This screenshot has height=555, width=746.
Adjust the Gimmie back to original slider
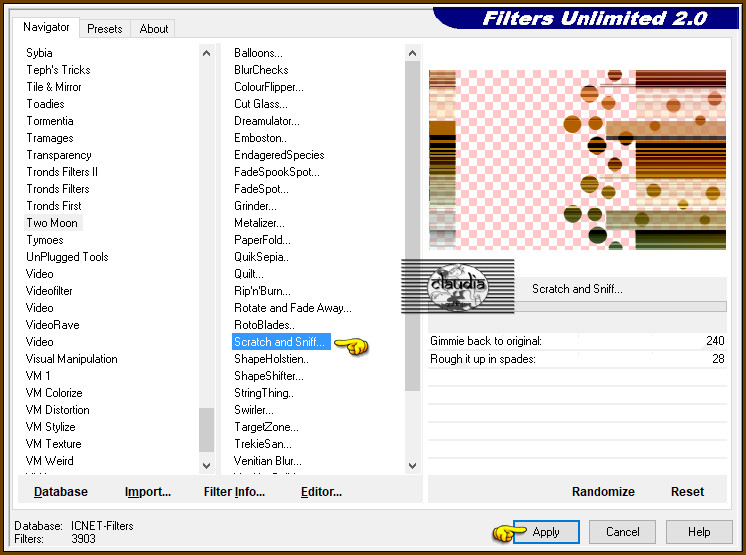pyautogui.click(x=577, y=341)
